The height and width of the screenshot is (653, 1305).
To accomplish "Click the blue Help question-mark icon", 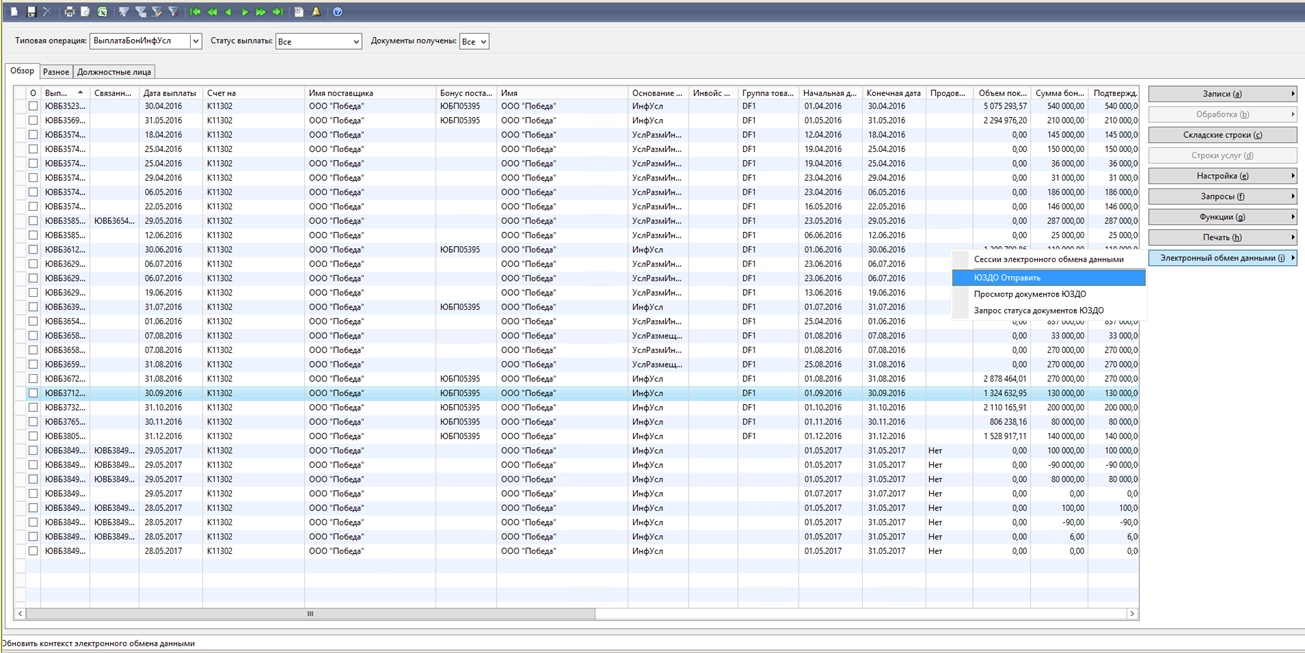I will pyautogui.click(x=337, y=12).
